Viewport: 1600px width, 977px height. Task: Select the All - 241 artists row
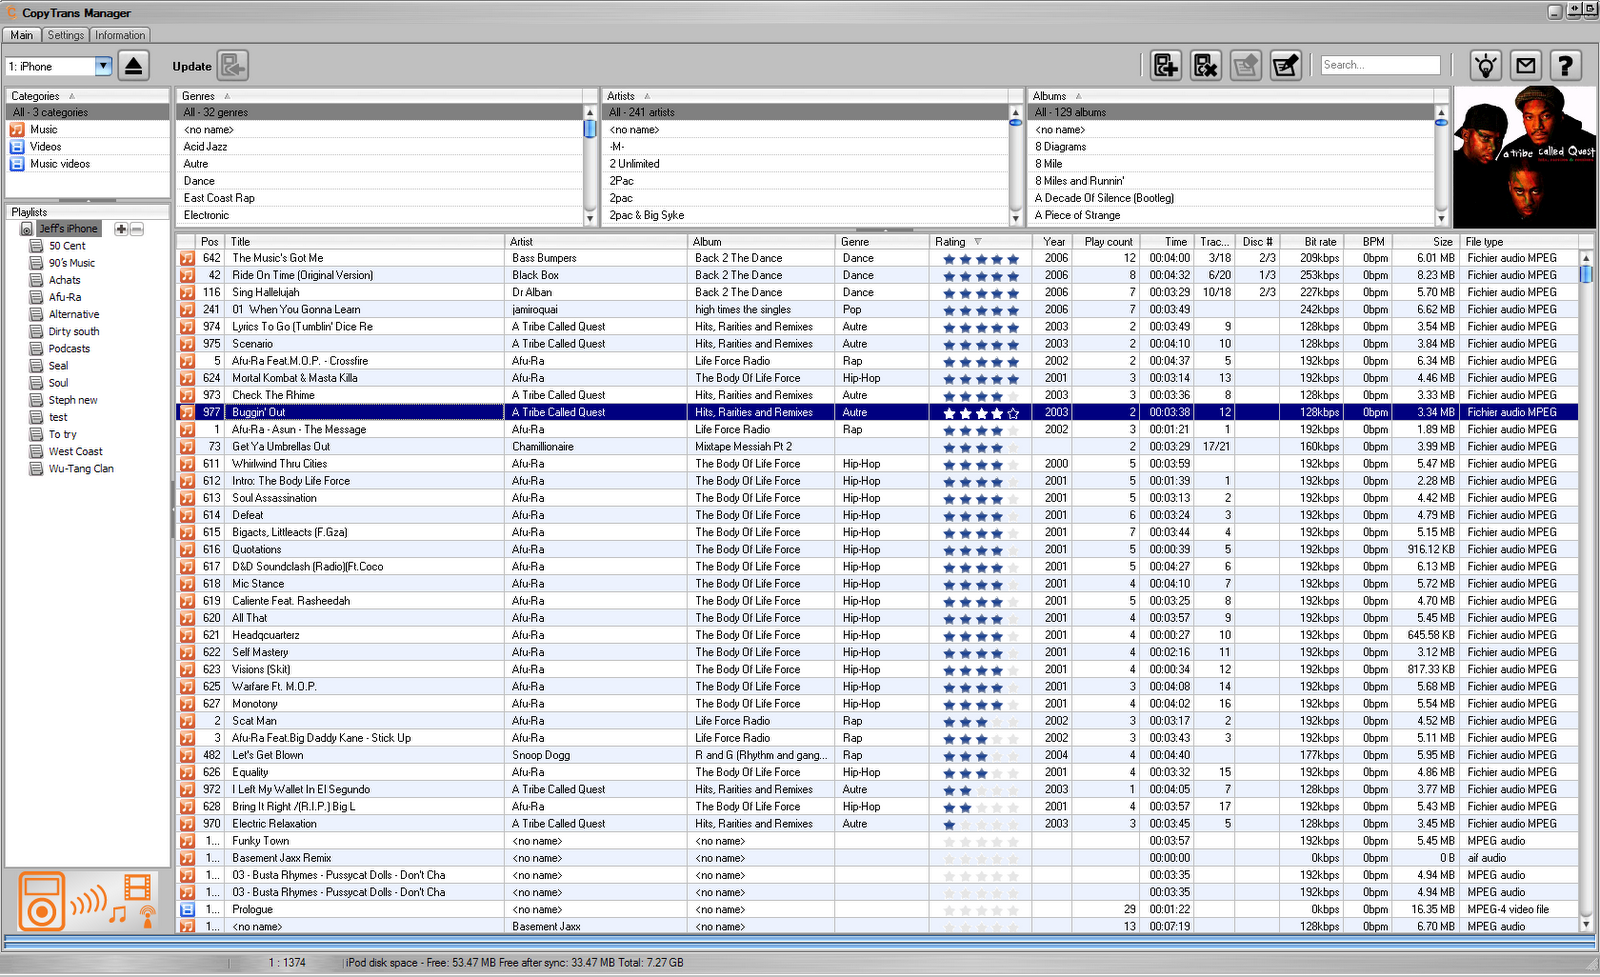tap(806, 113)
